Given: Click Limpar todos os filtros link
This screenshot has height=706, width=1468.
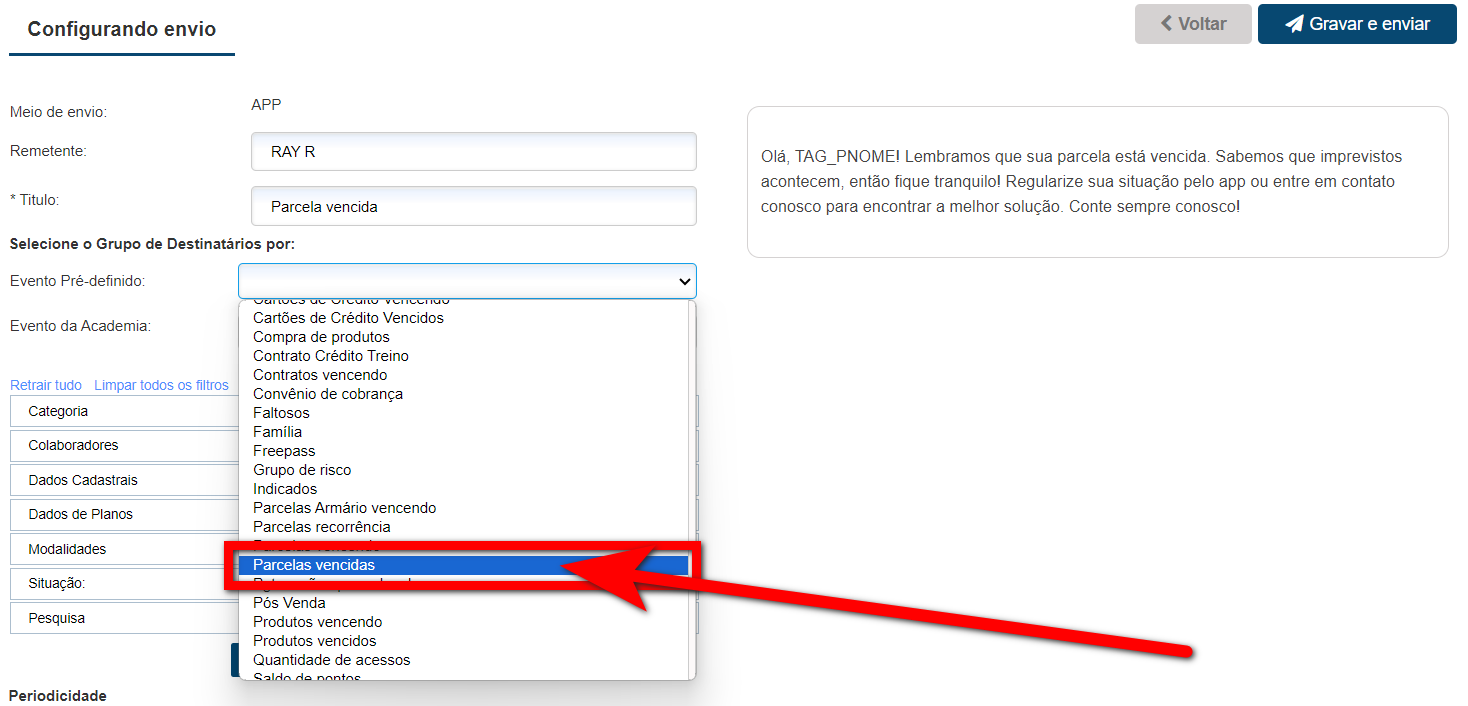Looking at the screenshot, I should click(x=161, y=385).
